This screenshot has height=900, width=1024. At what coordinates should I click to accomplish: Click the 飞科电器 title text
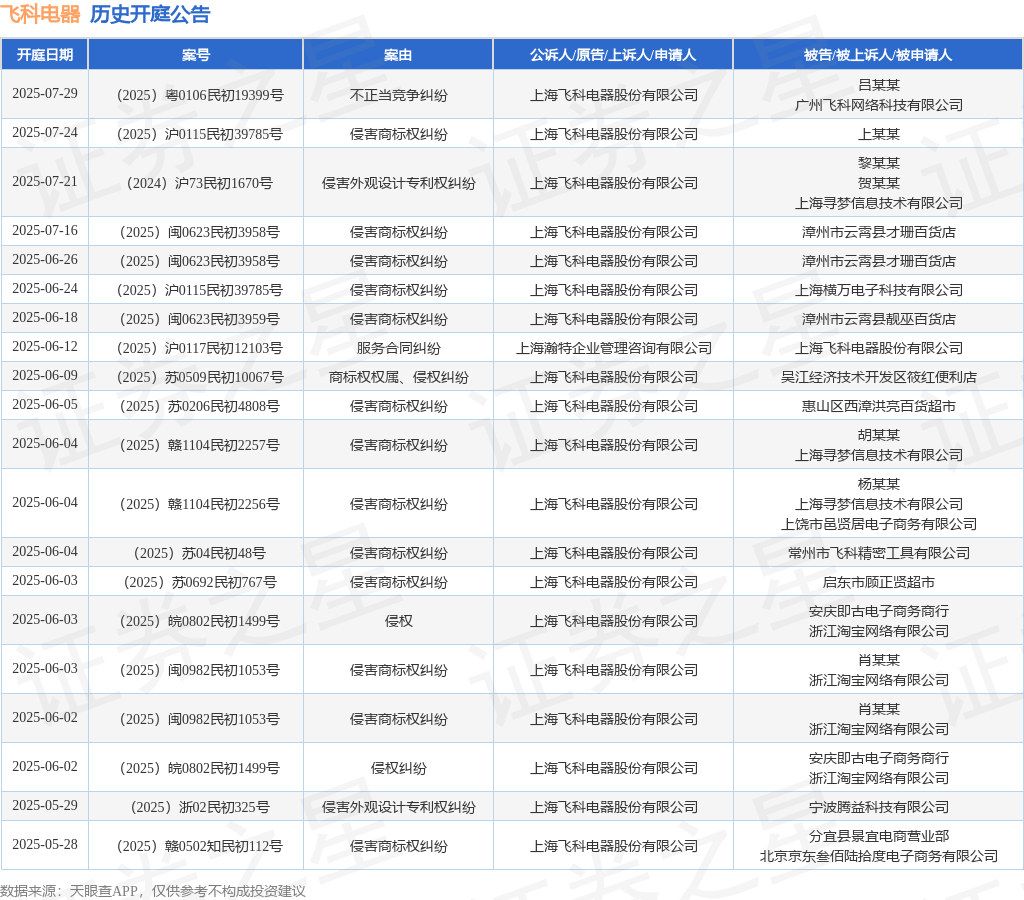coord(40,14)
